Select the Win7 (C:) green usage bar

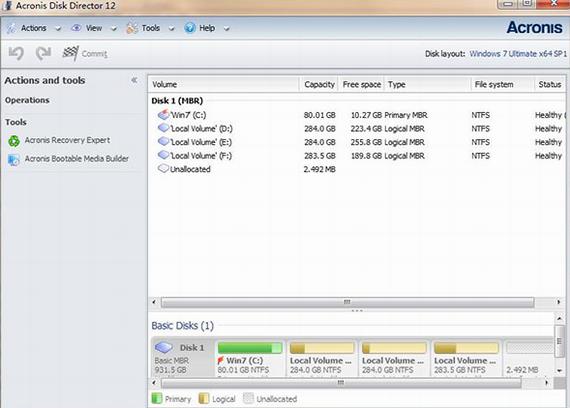pos(250,348)
